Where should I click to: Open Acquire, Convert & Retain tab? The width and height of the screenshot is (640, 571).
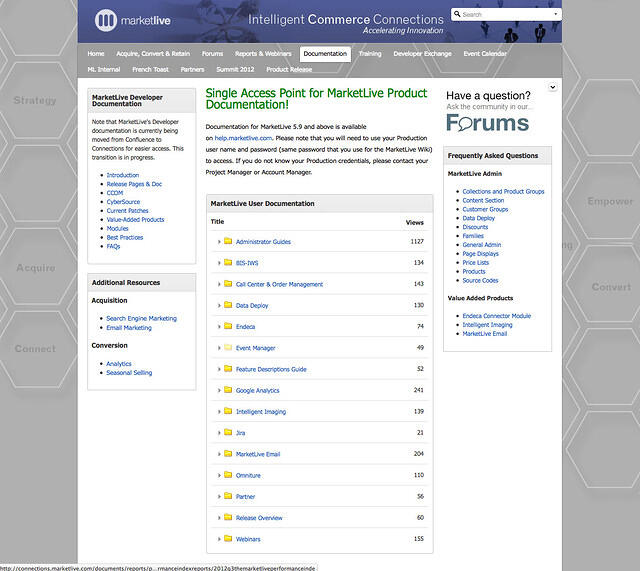click(x=153, y=53)
